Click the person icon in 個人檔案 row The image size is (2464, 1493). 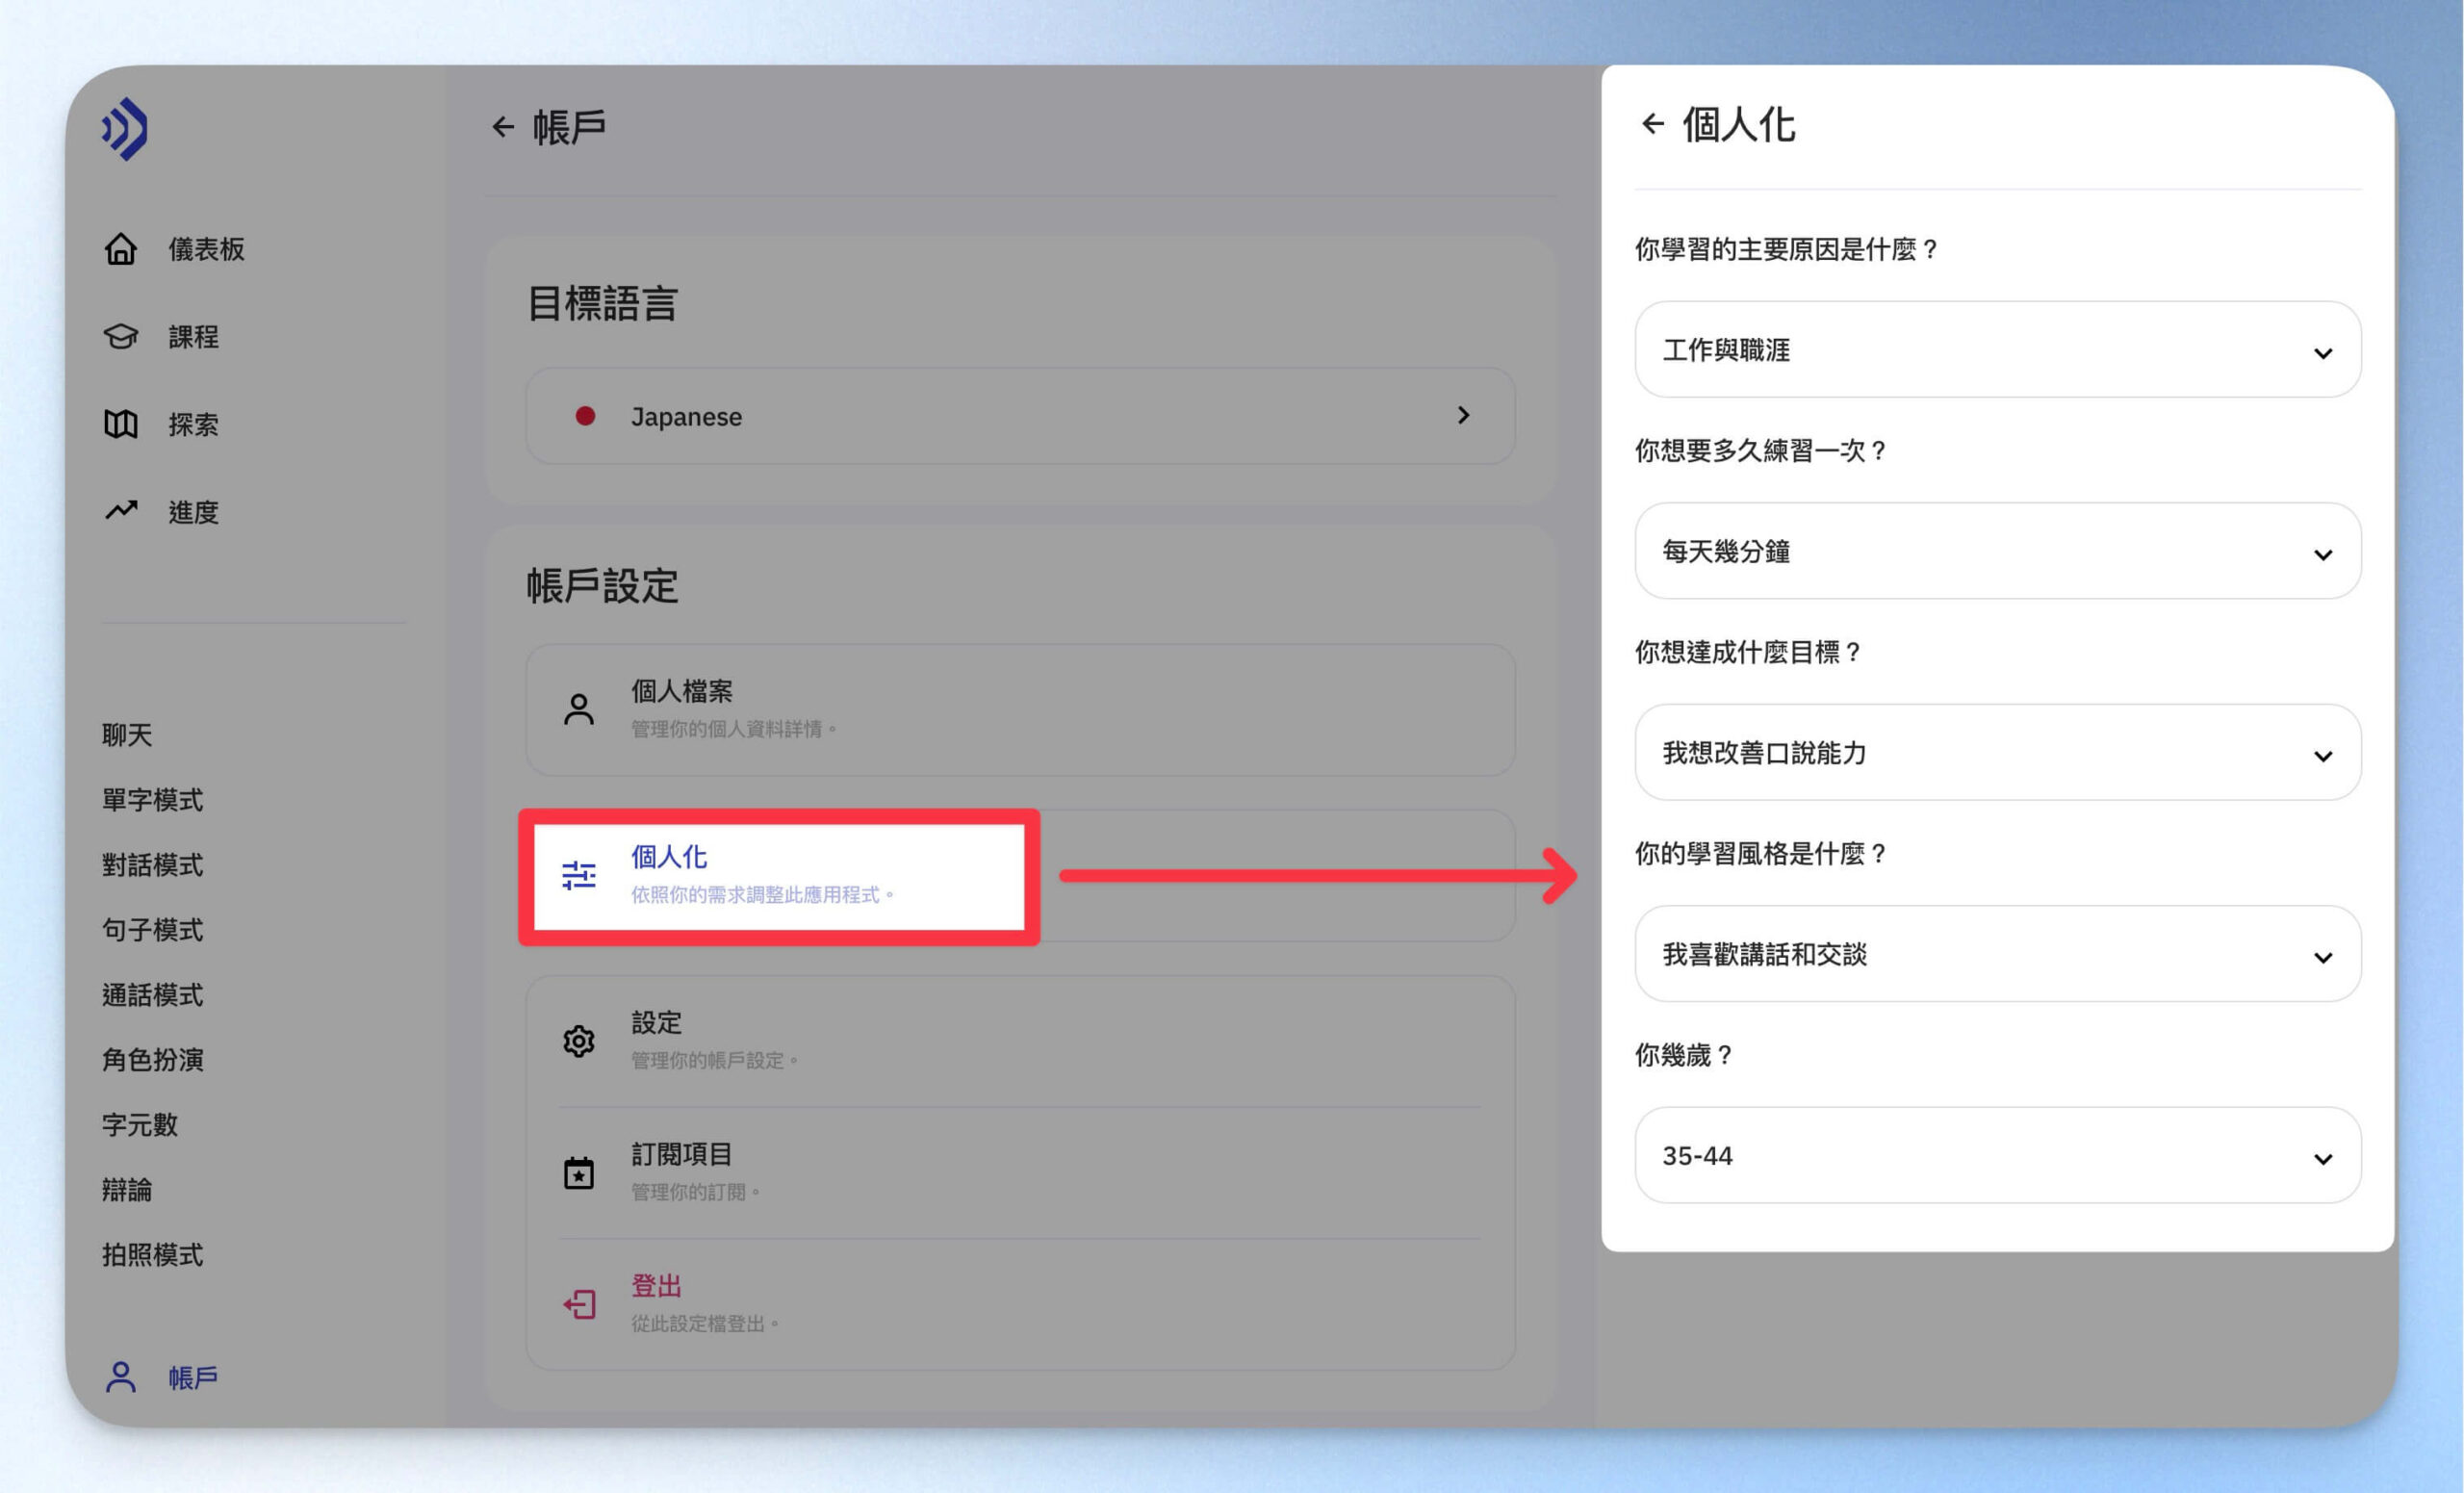coord(578,709)
